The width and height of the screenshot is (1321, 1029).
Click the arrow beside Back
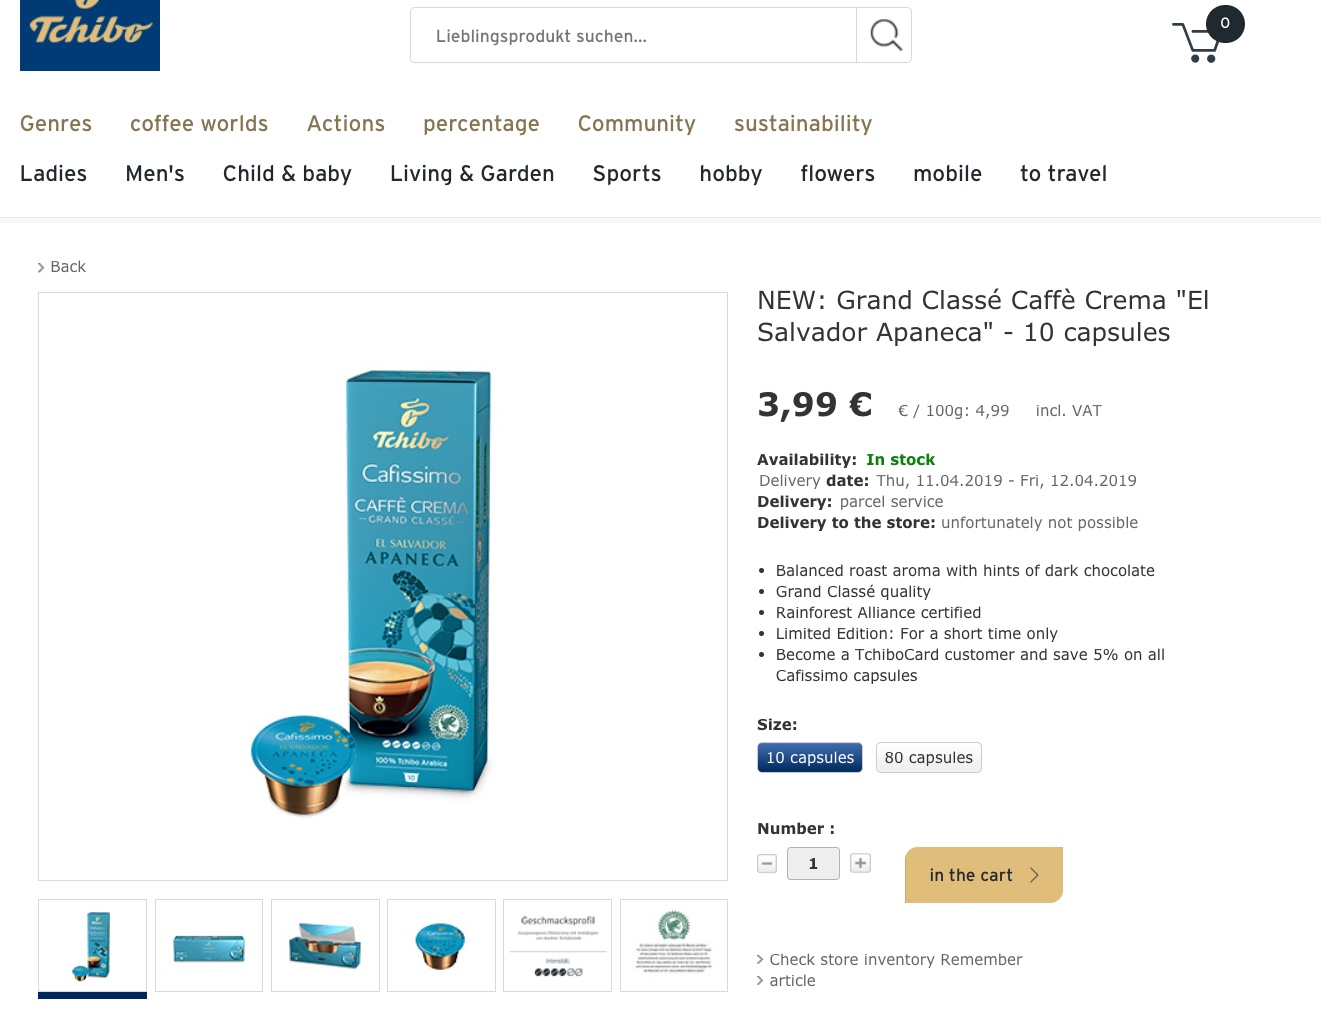[41, 267]
